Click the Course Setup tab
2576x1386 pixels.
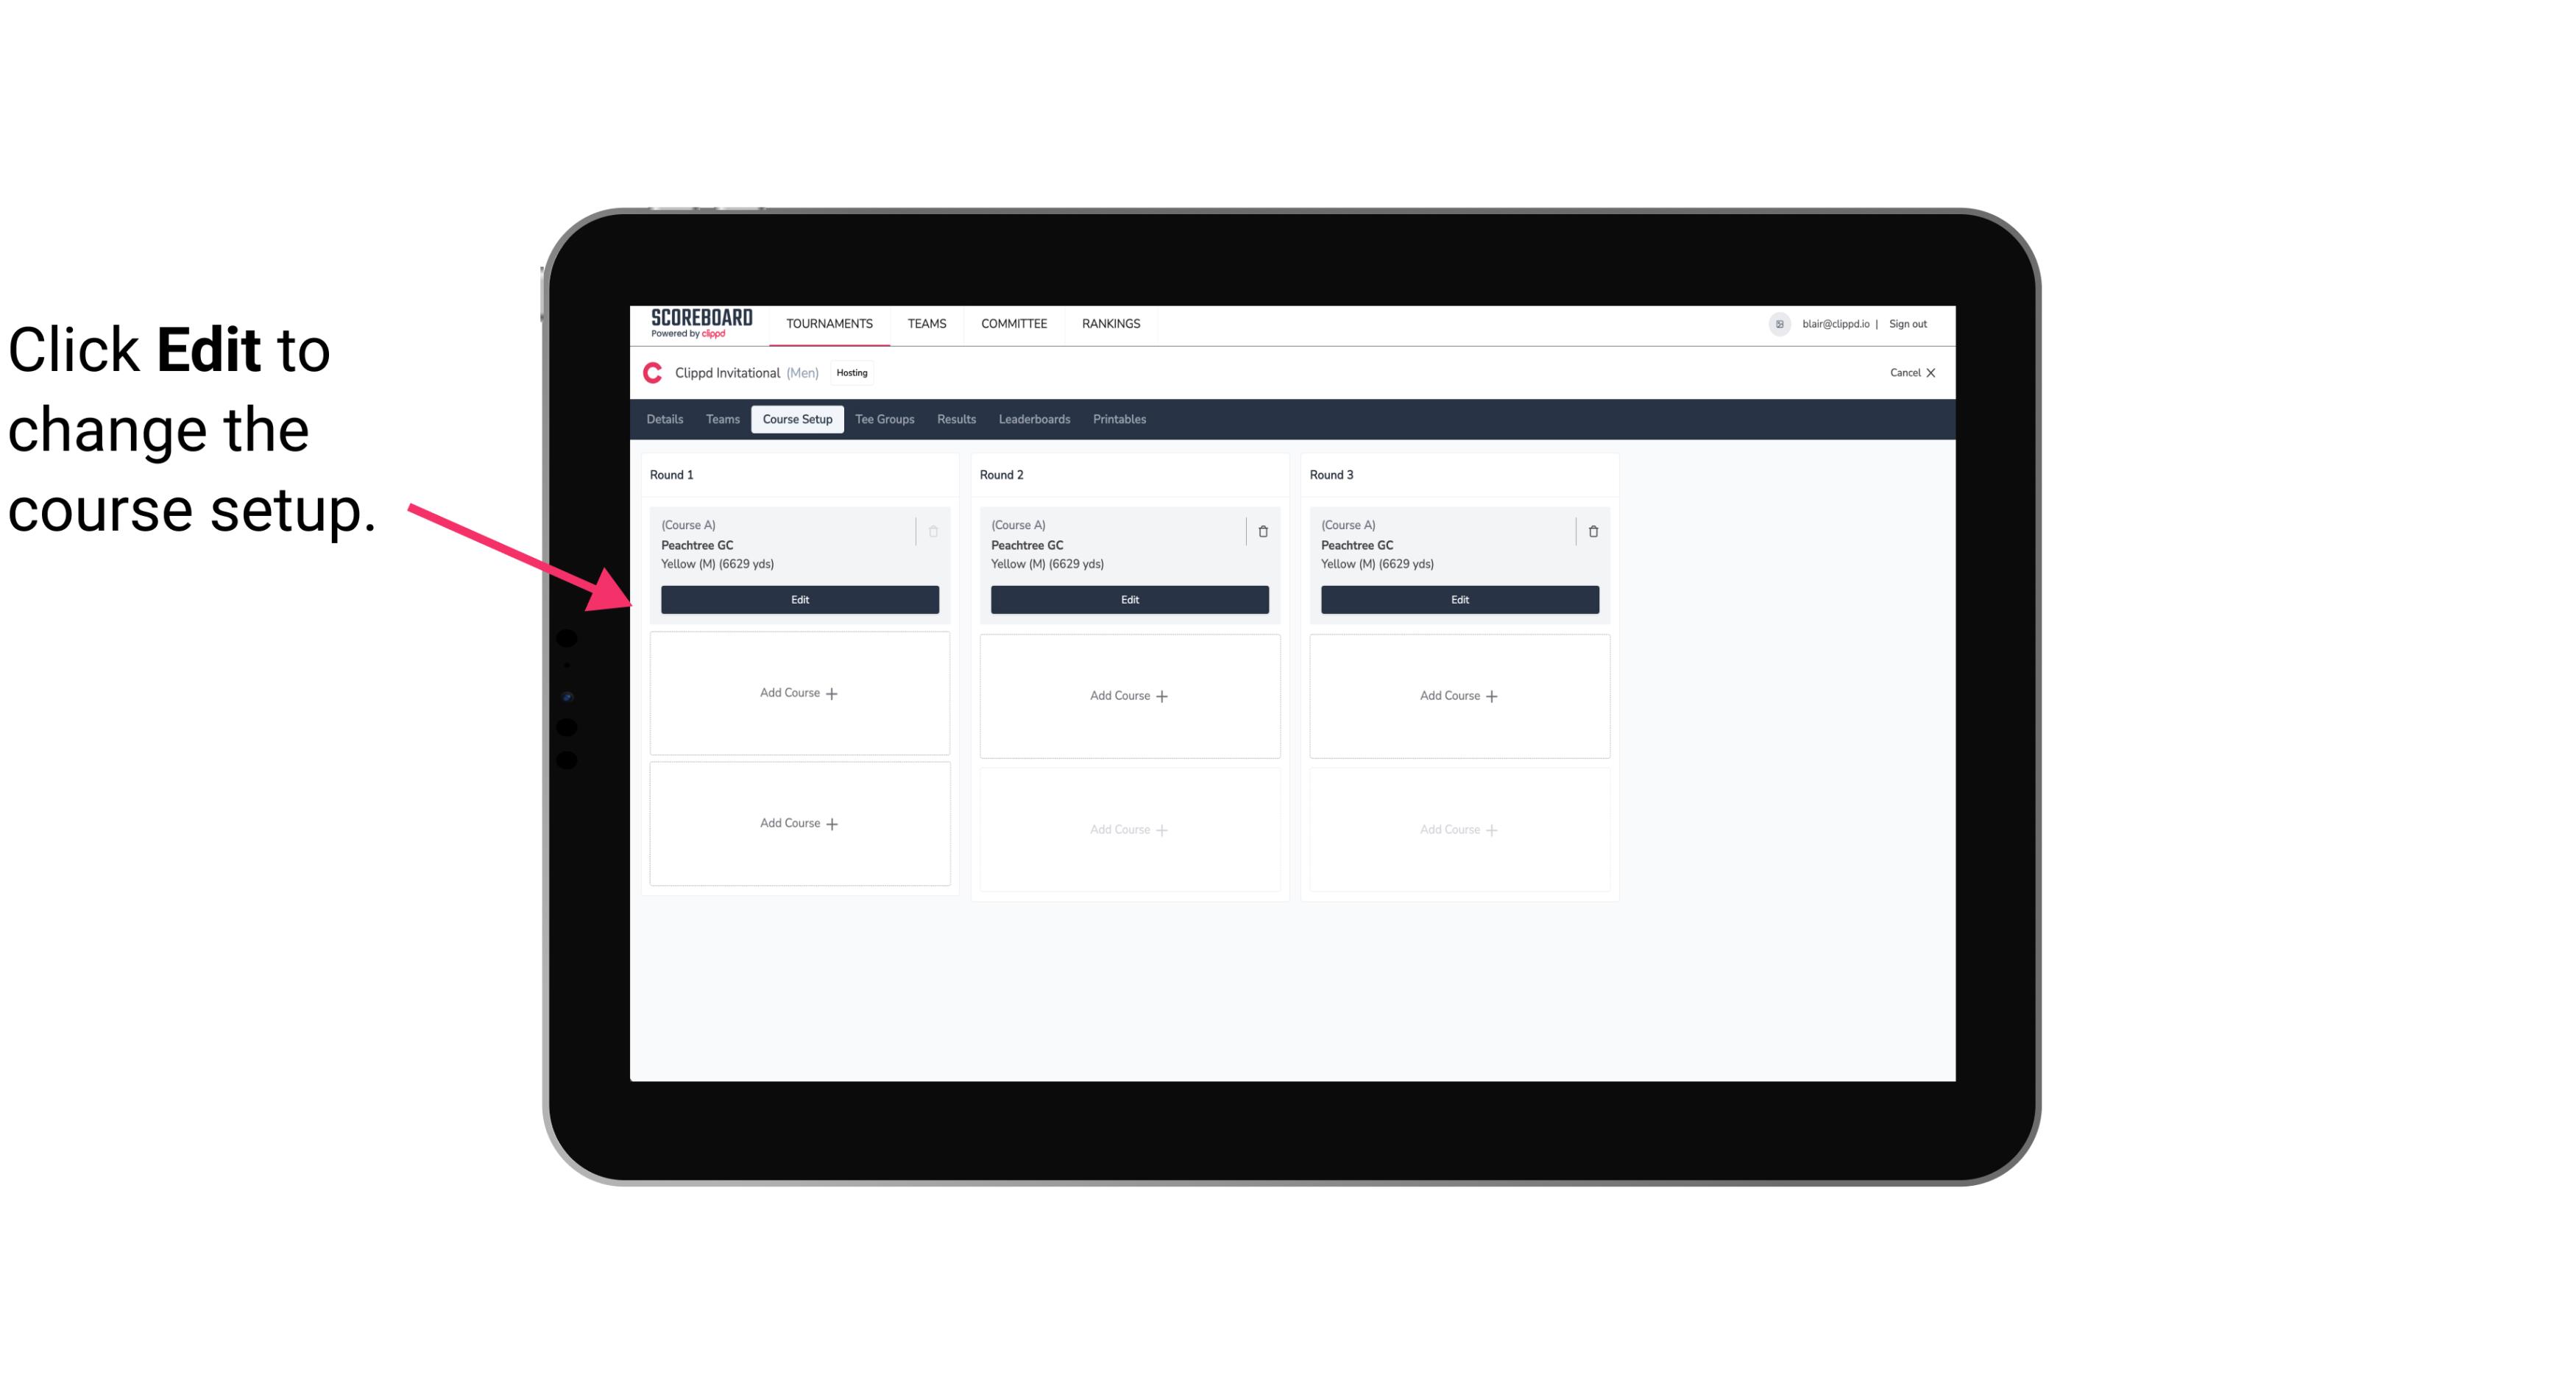(796, 418)
